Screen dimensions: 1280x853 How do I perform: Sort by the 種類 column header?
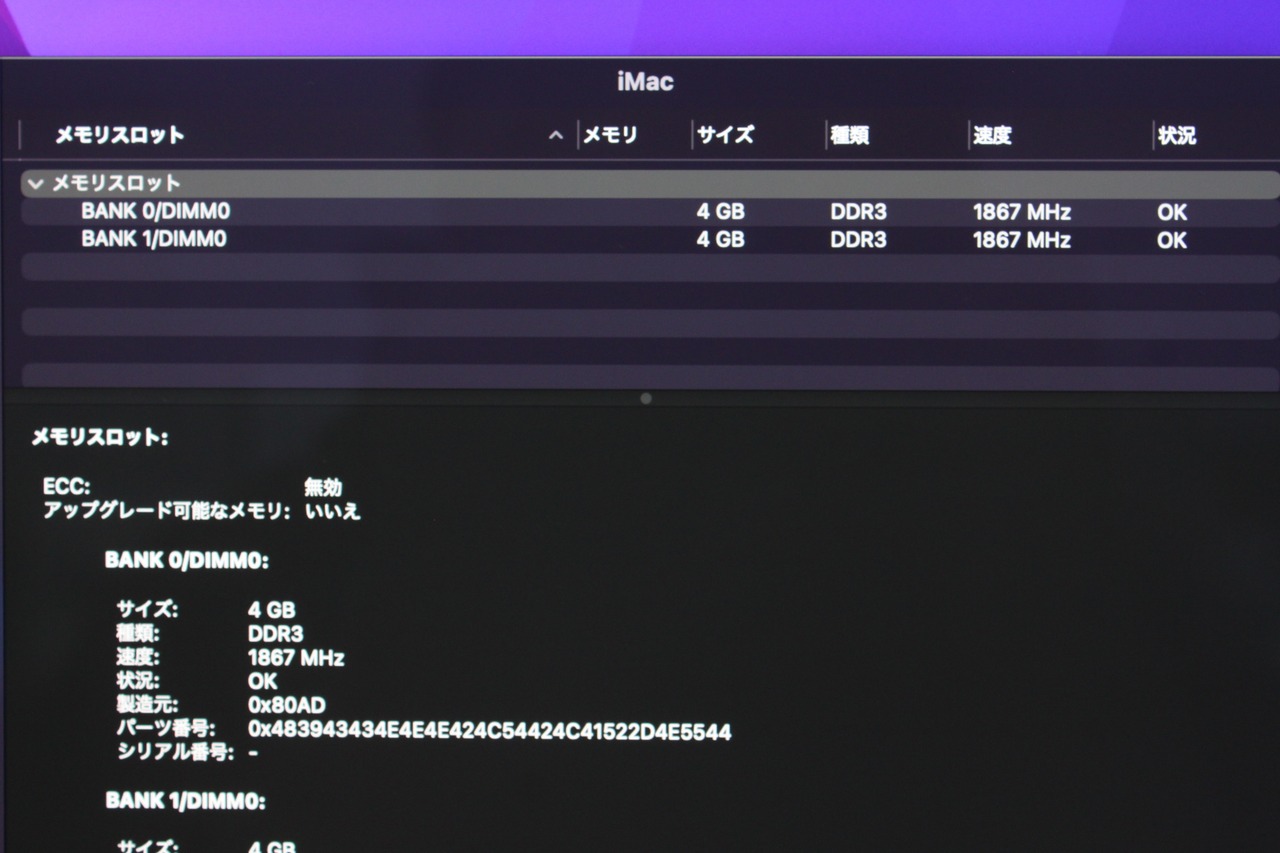(850, 135)
